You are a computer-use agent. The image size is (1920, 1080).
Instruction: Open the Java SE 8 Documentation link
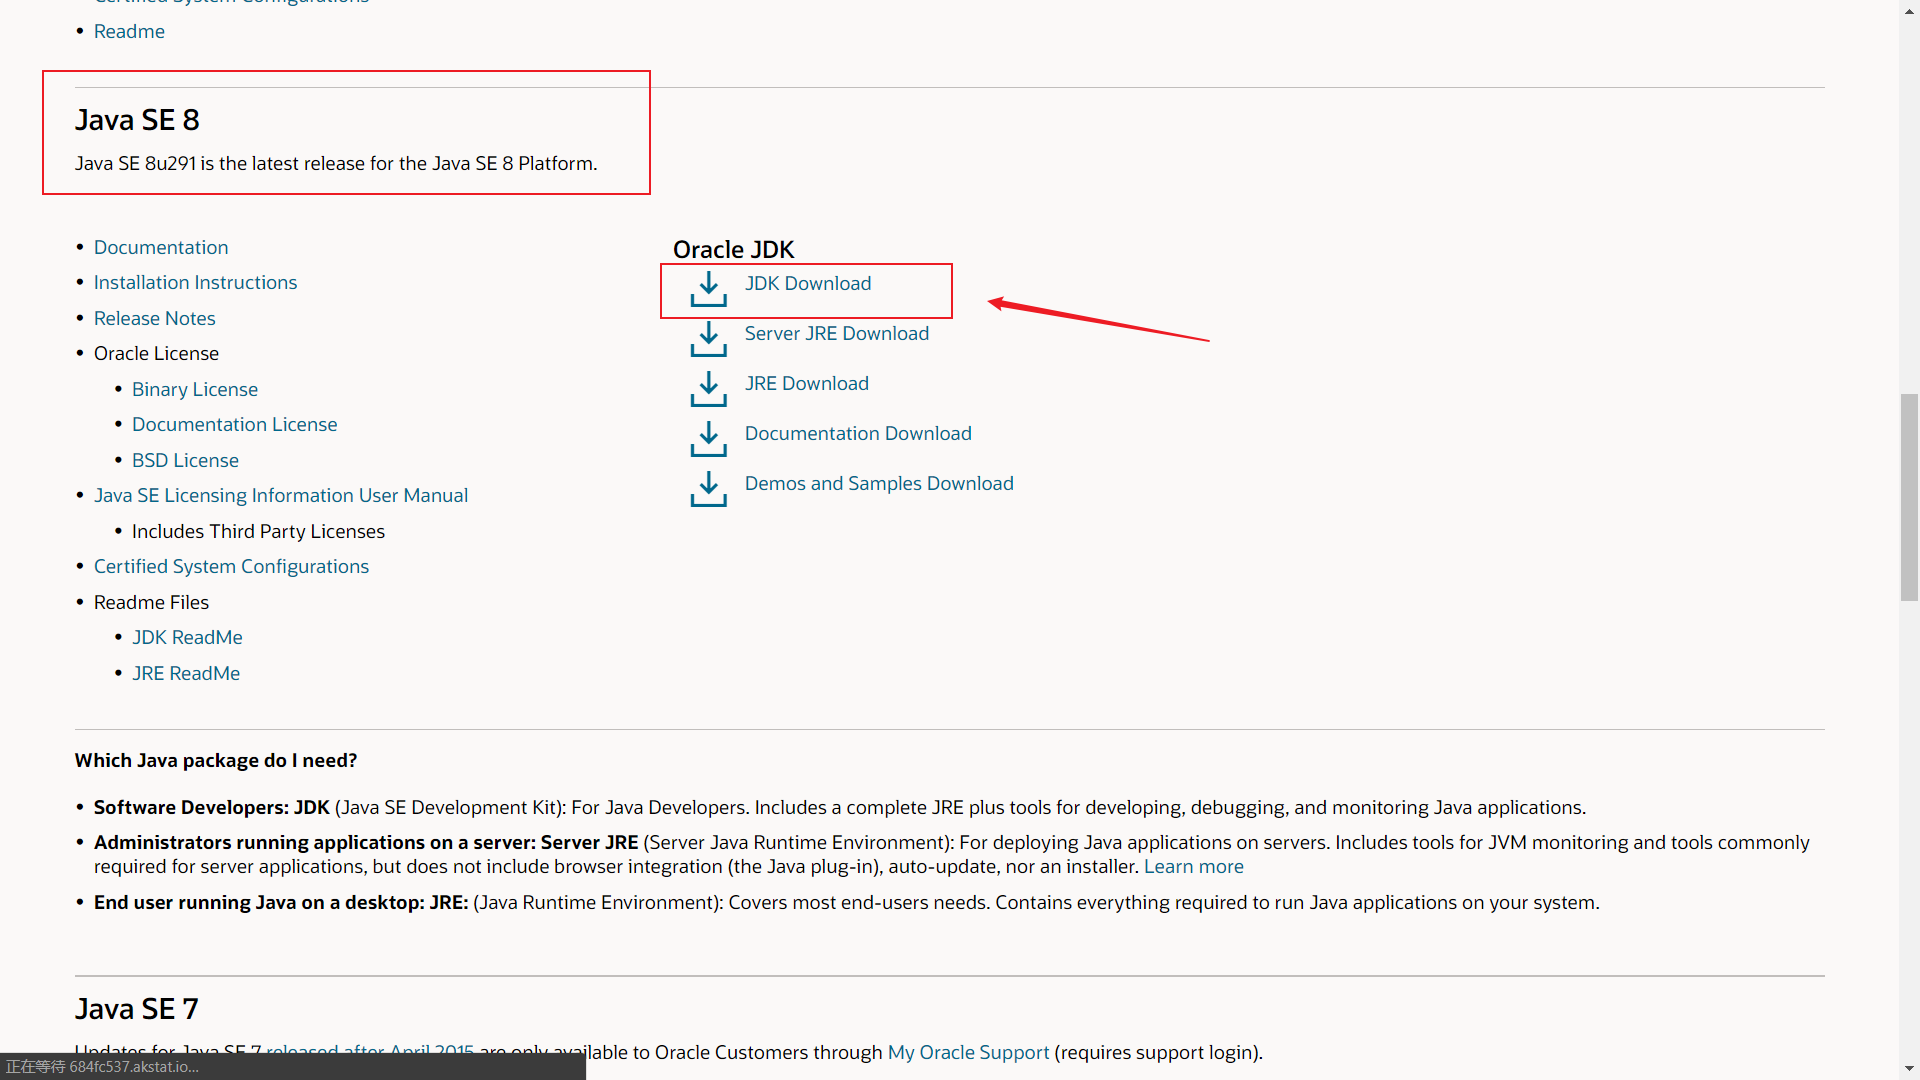(161, 248)
